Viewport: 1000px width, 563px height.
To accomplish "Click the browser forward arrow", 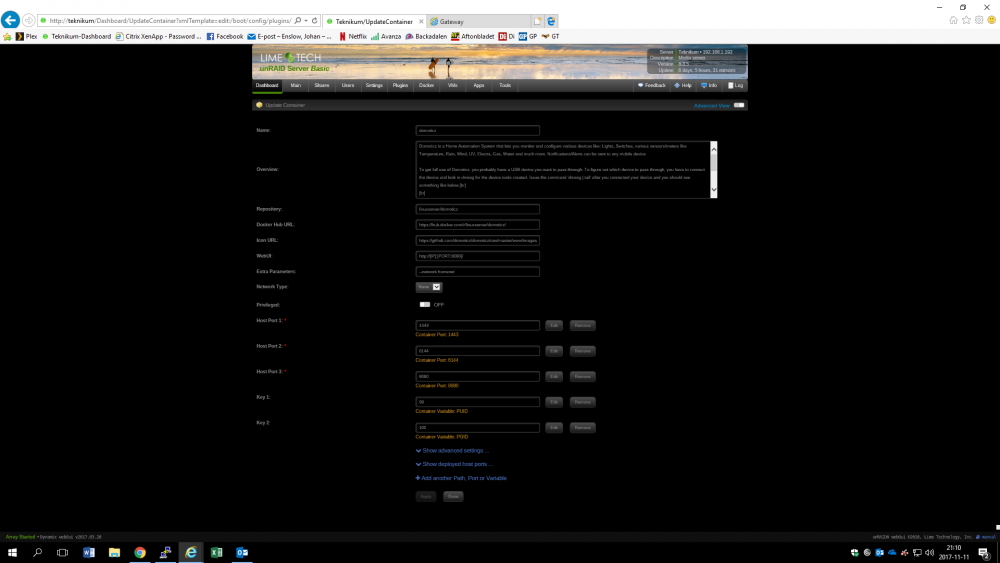I will 28,21.
